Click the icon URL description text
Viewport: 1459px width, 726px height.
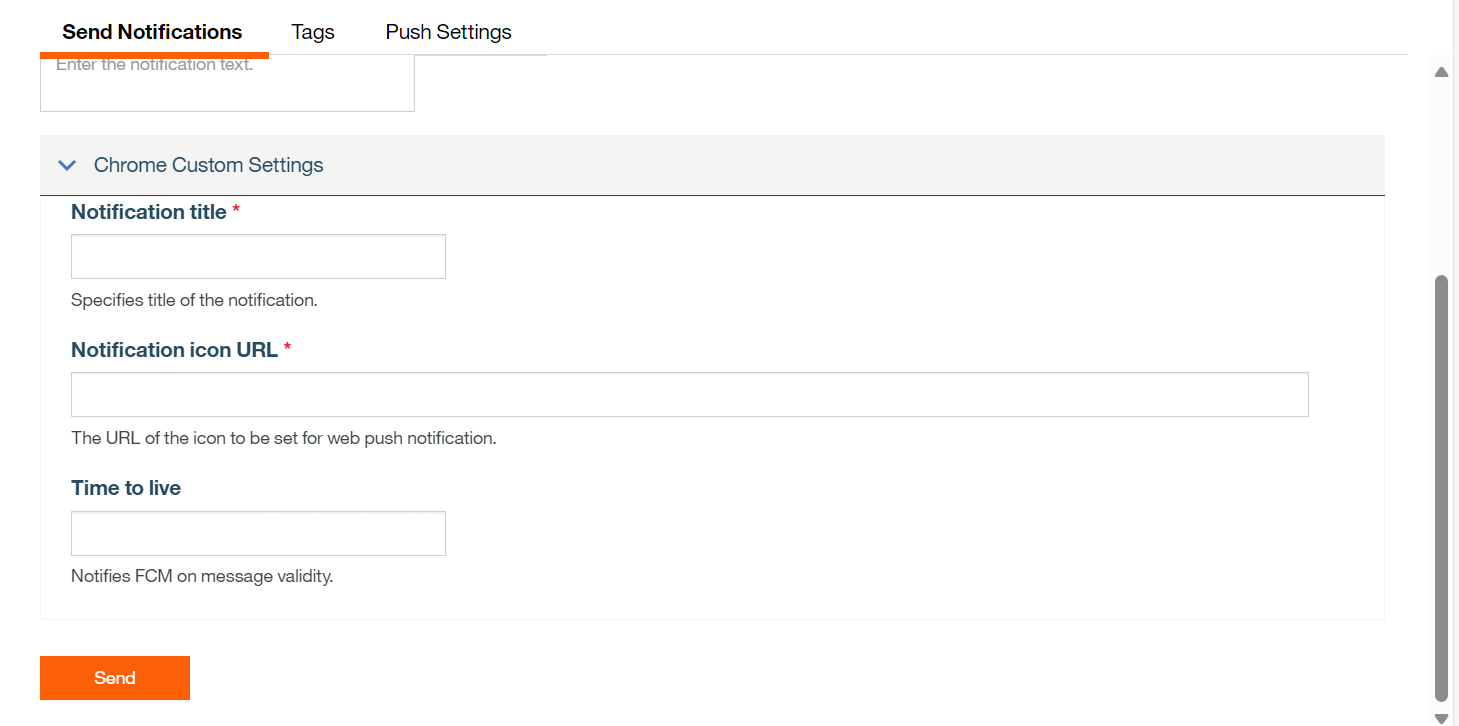pyautogui.click(x=283, y=438)
